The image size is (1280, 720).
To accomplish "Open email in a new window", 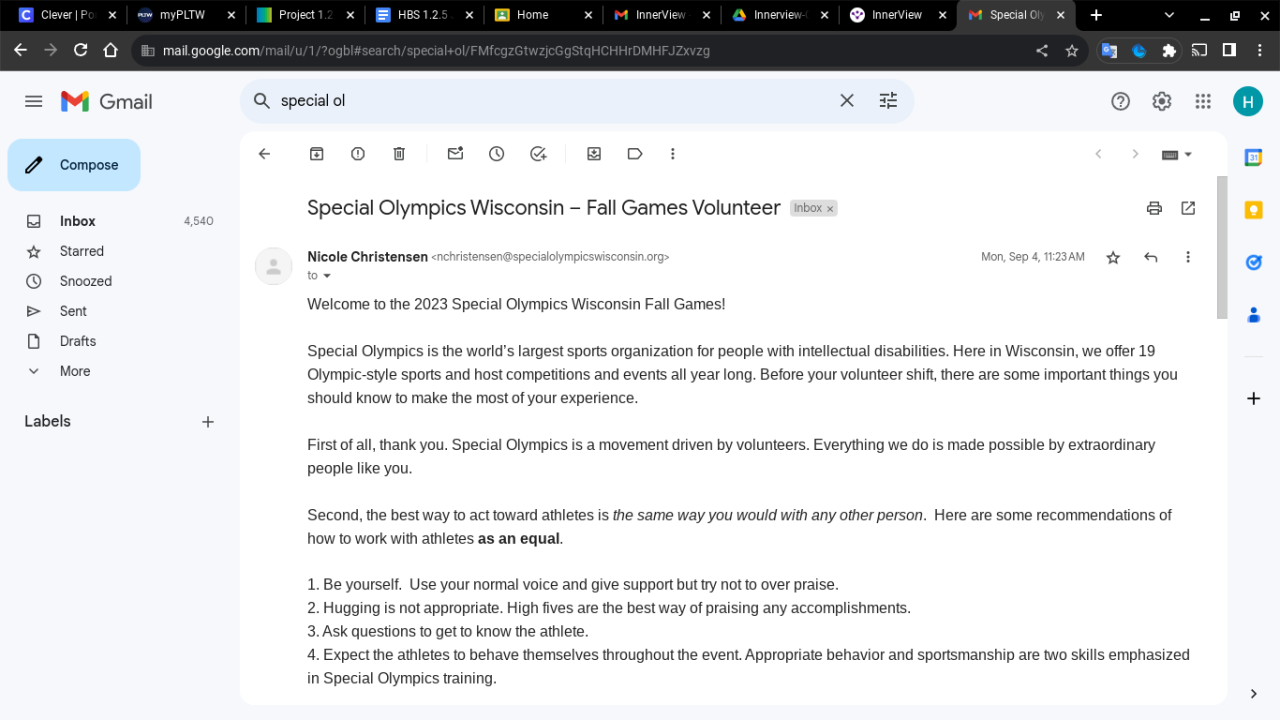I will (1188, 208).
